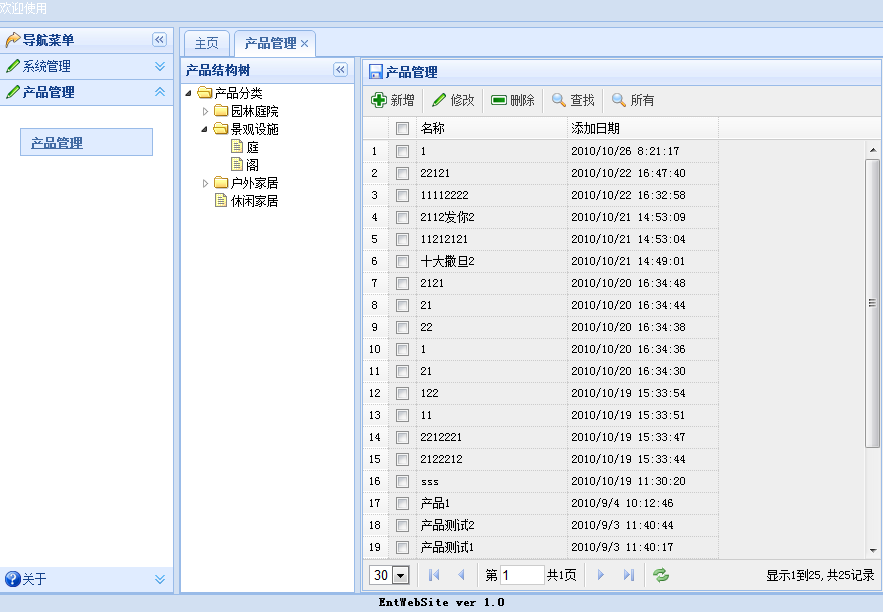
Task: Select the 园林庭院 tree label
Action: (x=255, y=111)
